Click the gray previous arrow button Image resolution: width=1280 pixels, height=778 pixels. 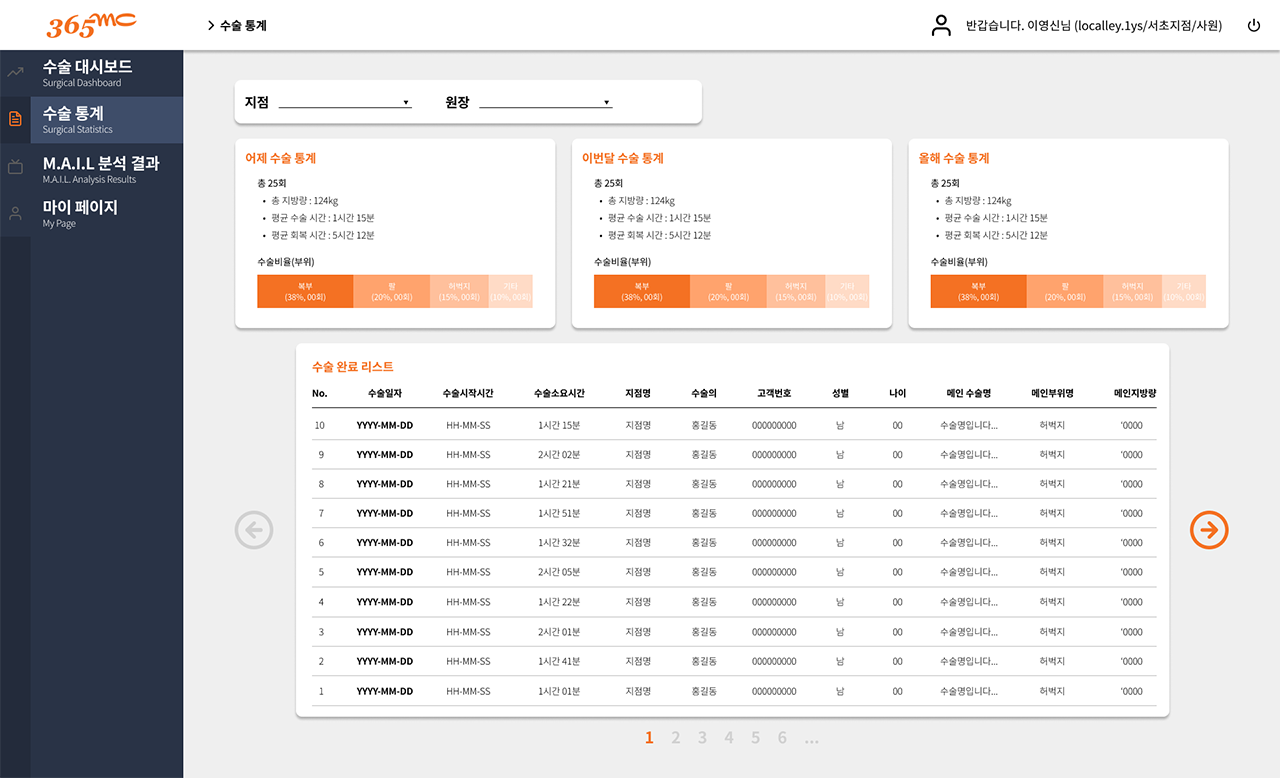(254, 530)
